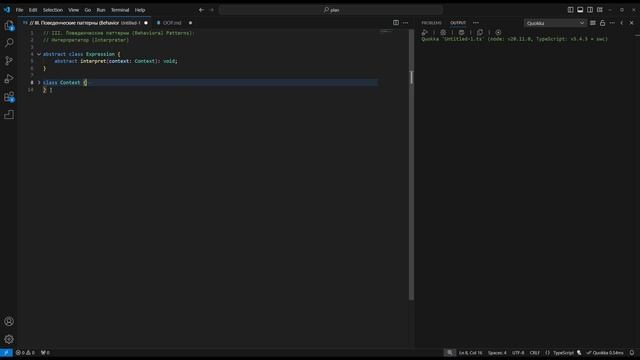Close the OOP.md tab via unsaved dot
This screenshot has width=640, height=360.
point(190,23)
